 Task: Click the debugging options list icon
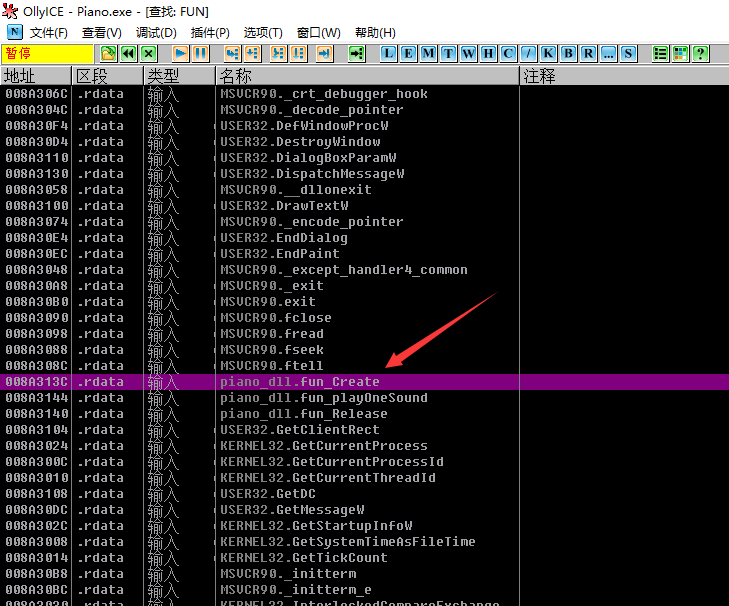(x=660, y=53)
